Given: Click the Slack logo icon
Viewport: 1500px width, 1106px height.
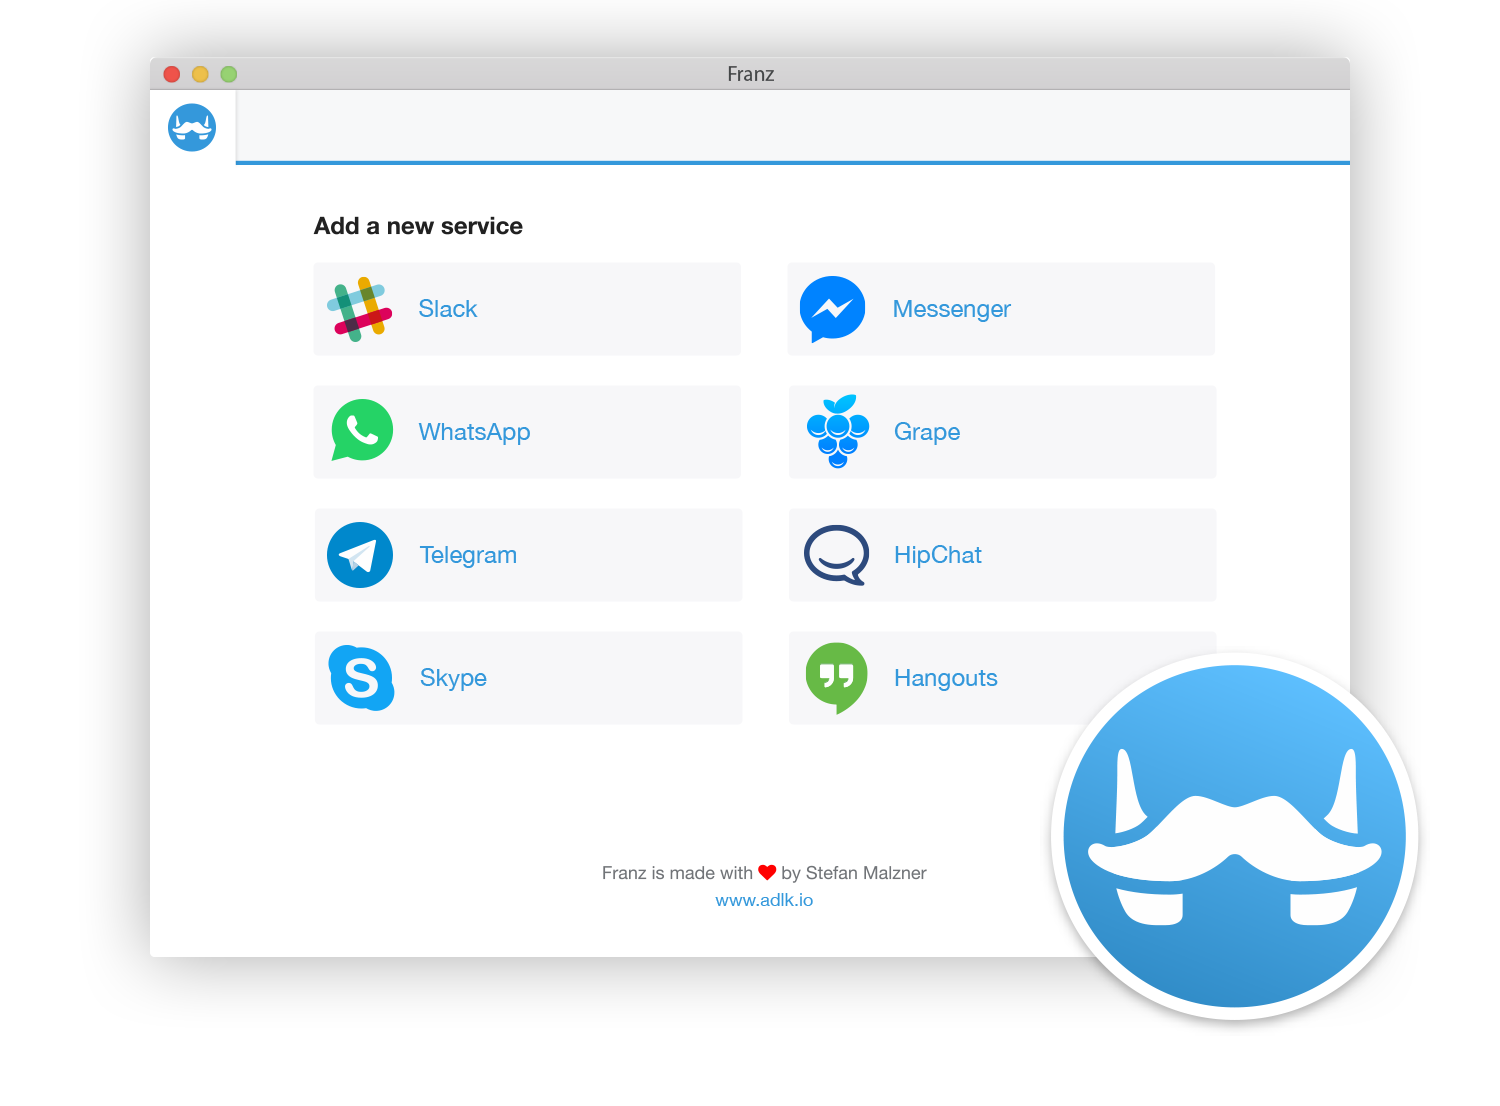Looking at the screenshot, I should 360,309.
